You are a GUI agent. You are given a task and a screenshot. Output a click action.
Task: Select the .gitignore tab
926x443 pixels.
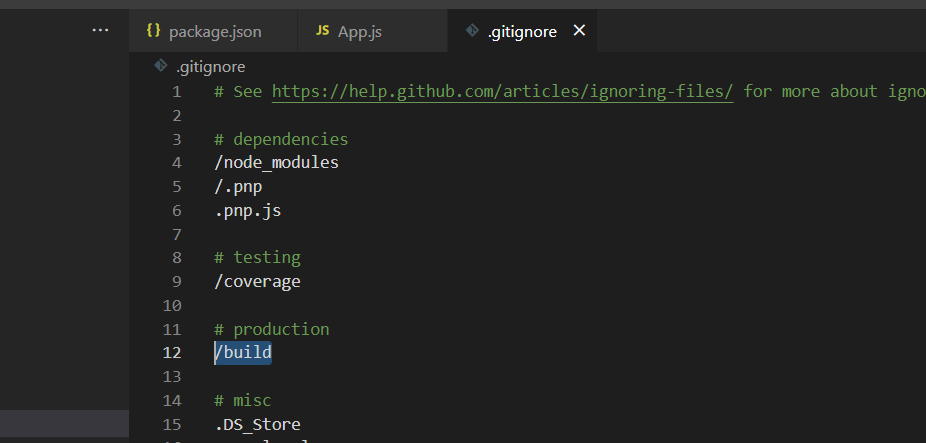[522, 31]
